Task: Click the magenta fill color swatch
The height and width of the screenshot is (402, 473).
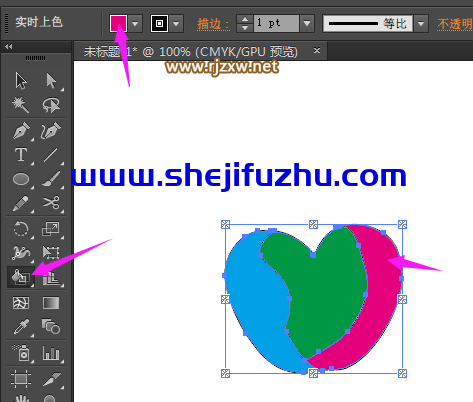Action: (x=118, y=24)
